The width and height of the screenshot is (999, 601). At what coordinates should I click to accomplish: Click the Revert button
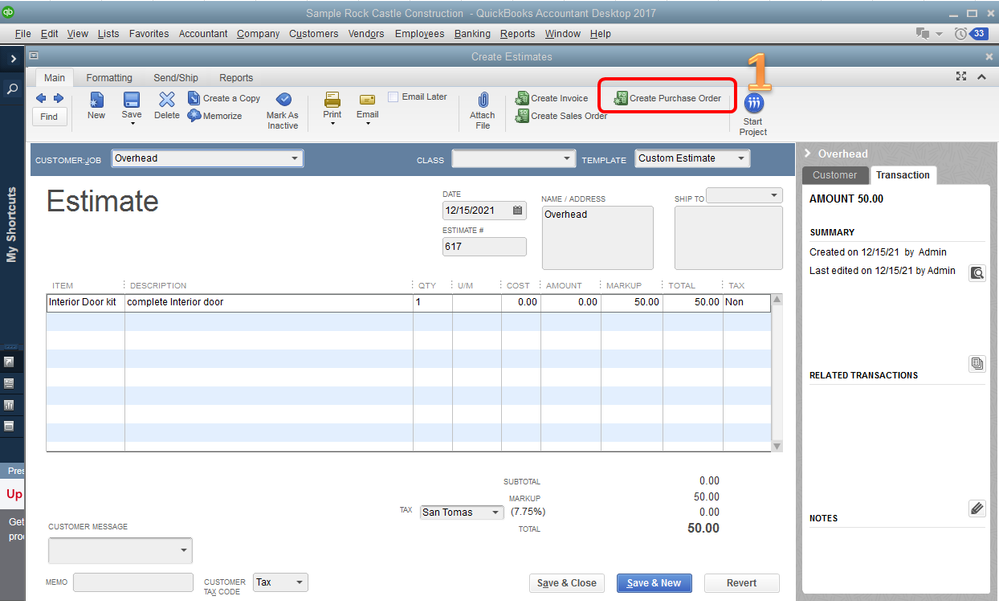[742, 583]
